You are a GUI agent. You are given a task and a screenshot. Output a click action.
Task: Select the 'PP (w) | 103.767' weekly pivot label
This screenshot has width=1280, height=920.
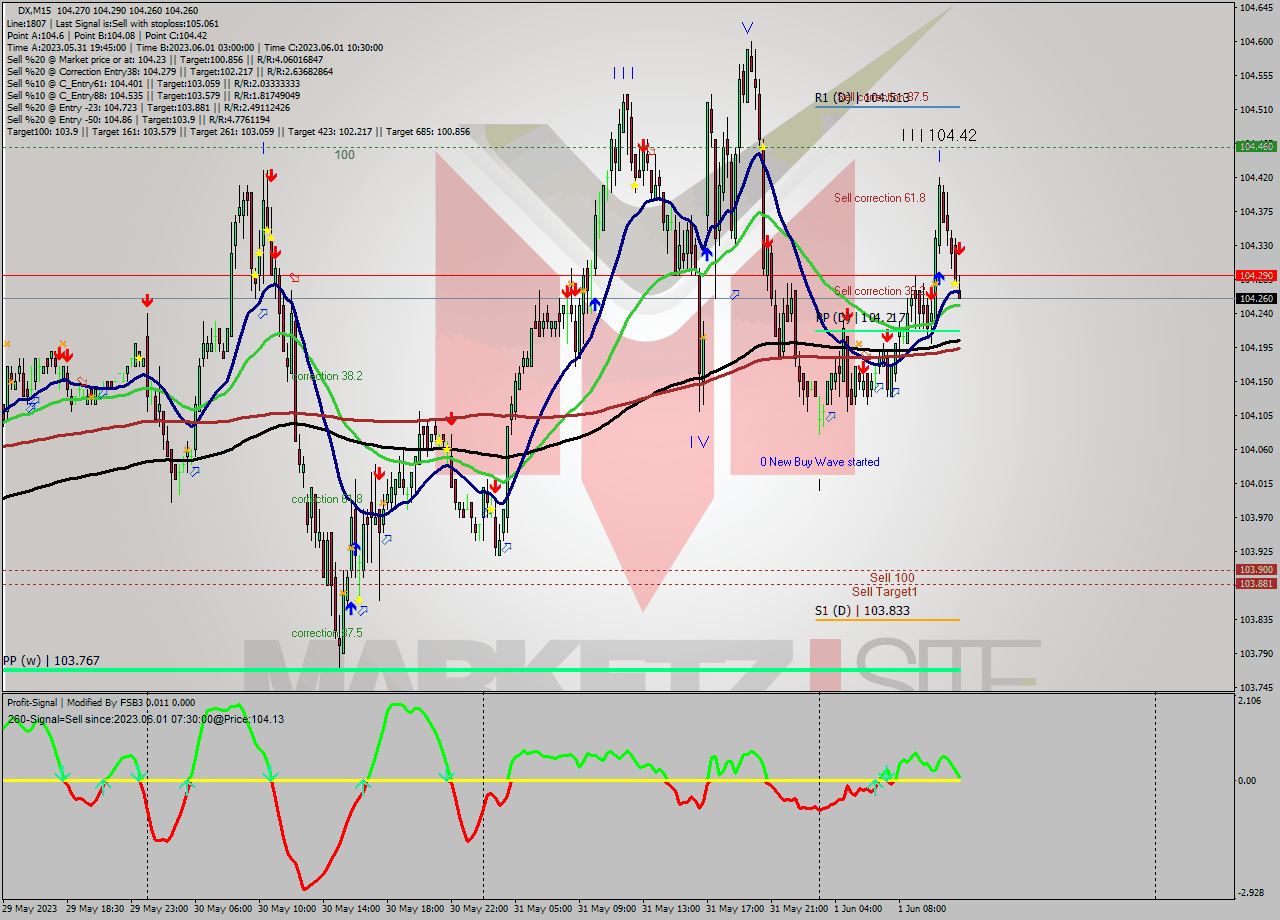(x=51, y=660)
